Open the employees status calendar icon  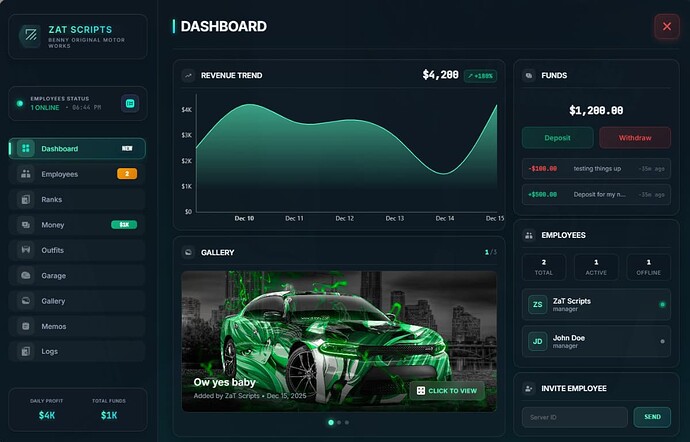[130, 103]
